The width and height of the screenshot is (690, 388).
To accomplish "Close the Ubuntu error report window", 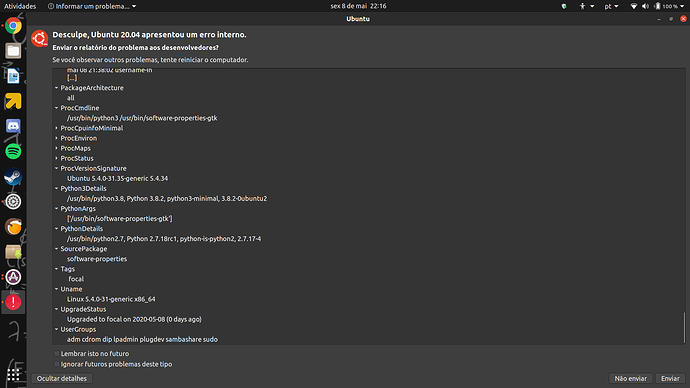I will [683, 18].
